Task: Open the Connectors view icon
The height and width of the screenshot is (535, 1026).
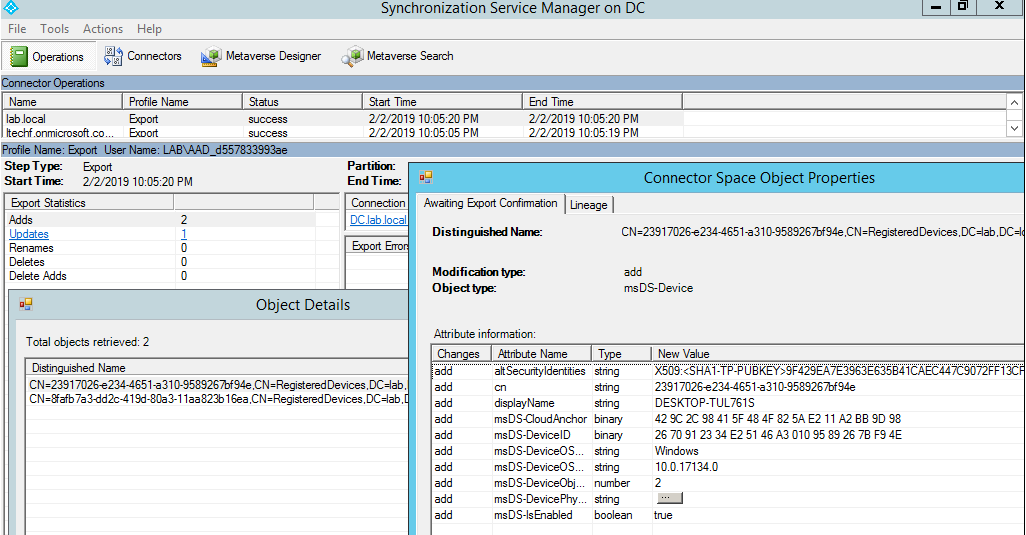Action: (x=113, y=56)
